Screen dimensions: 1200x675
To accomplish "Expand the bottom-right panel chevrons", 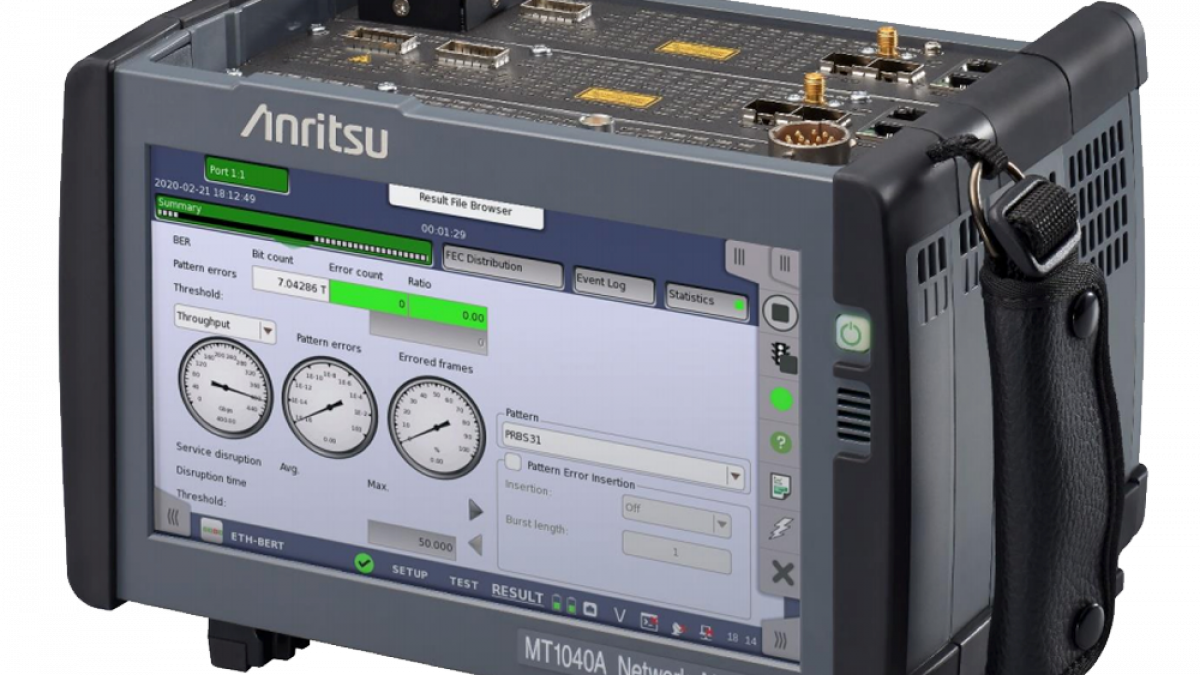I will (x=780, y=638).
